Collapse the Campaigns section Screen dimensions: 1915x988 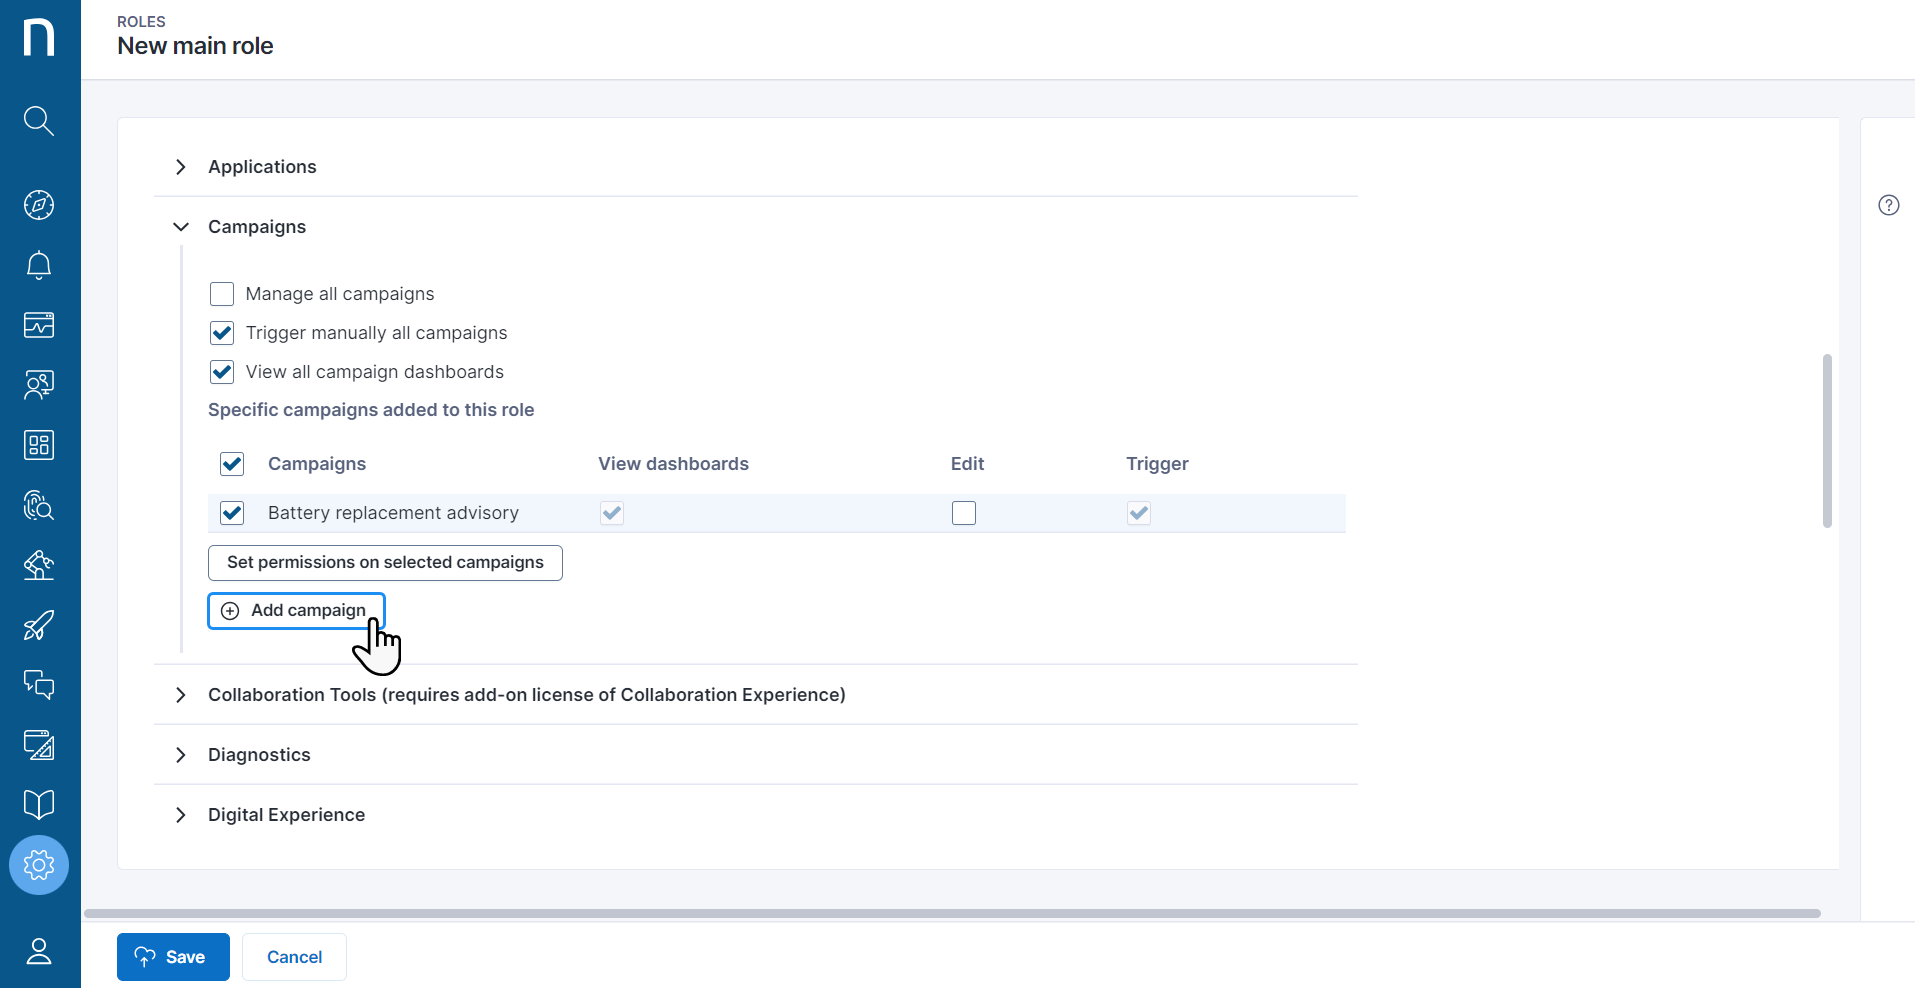pos(180,226)
